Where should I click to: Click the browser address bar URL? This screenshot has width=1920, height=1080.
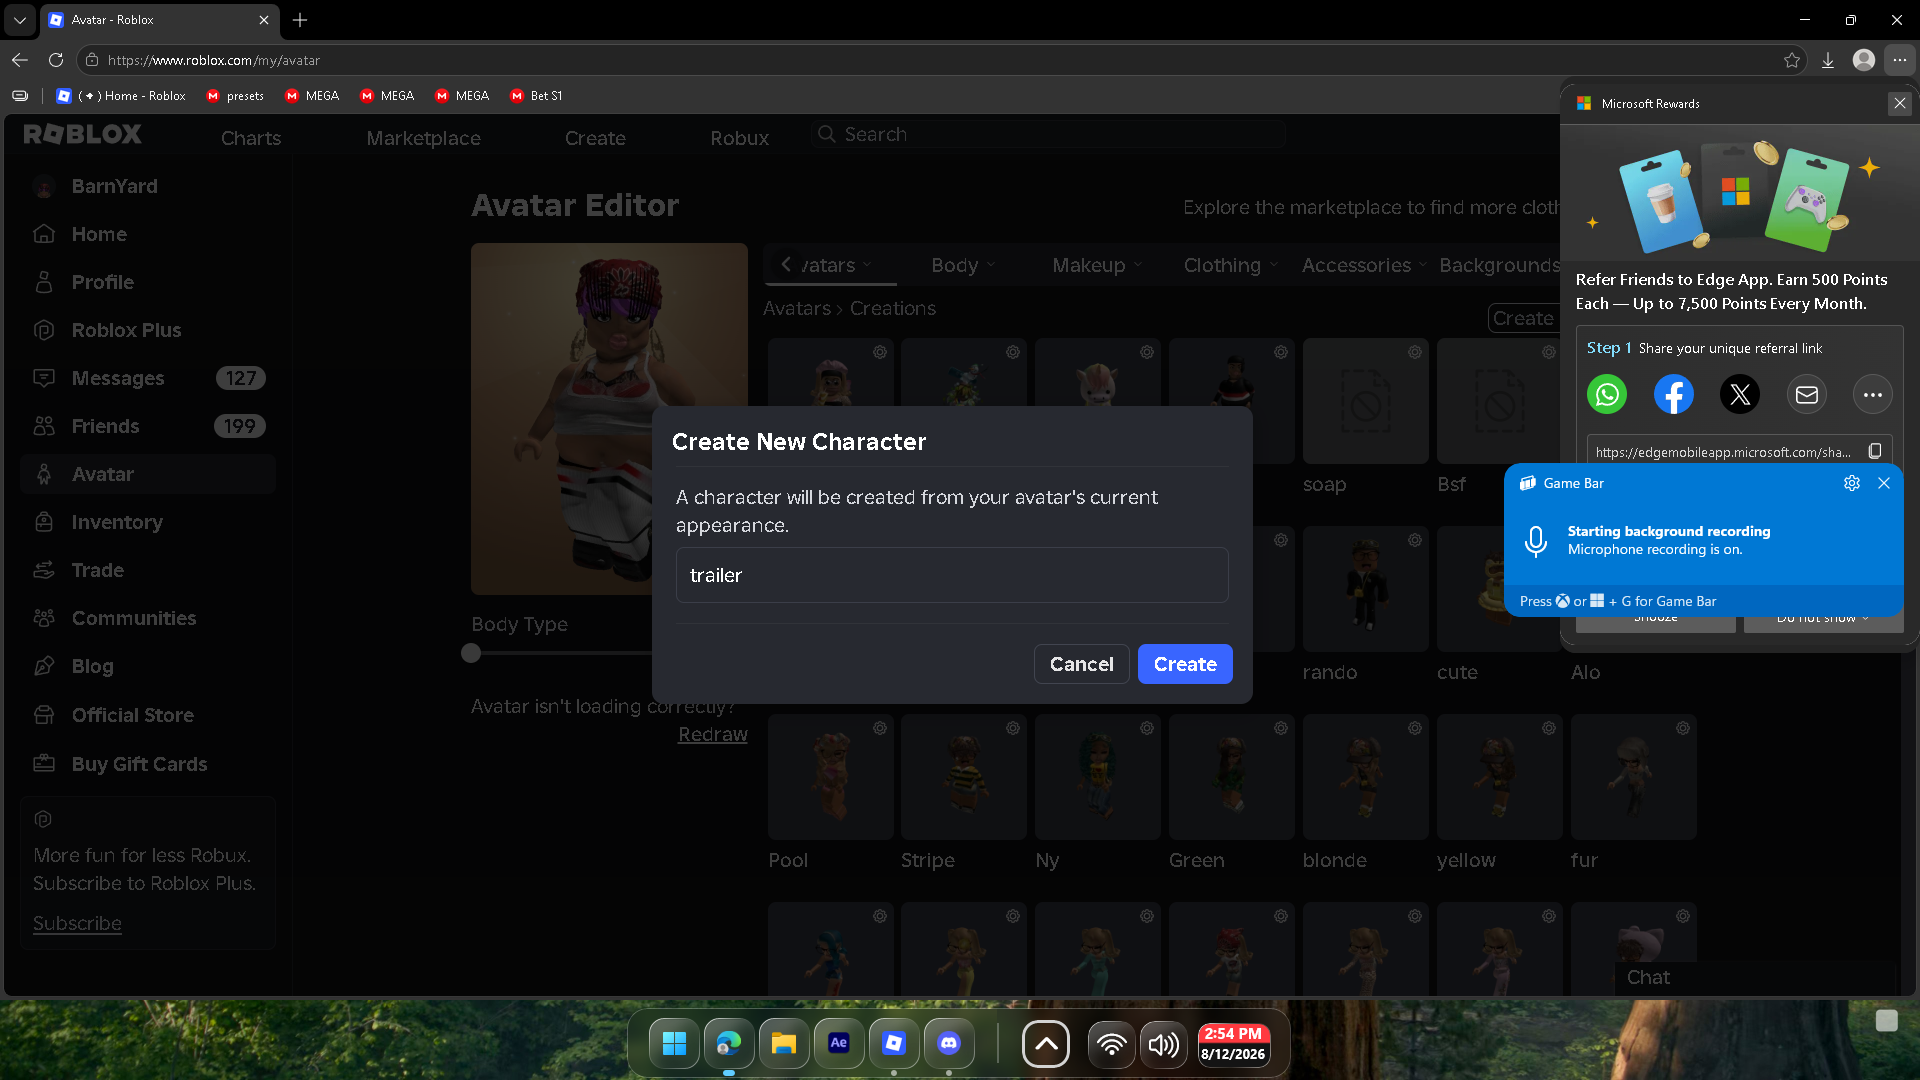pos(214,60)
